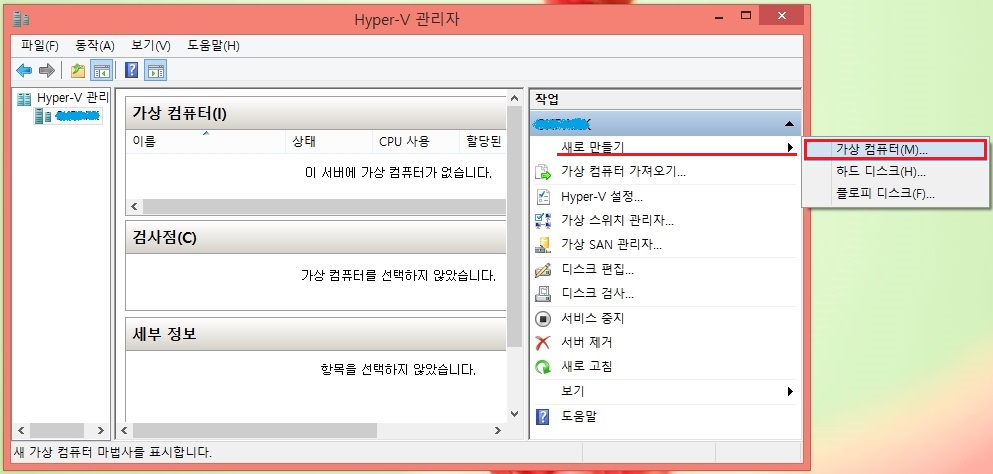This screenshot has width=993, height=474.
Task: Open the 보기(V) menu
Action: click(151, 46)
